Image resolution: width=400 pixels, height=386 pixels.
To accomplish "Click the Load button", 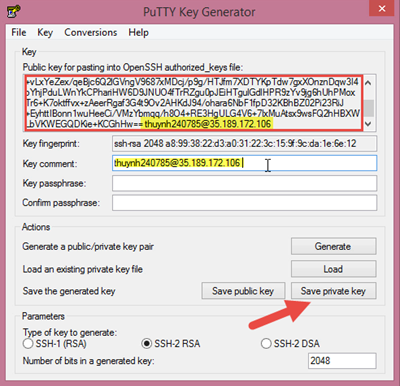I will (x=334, y=269).
